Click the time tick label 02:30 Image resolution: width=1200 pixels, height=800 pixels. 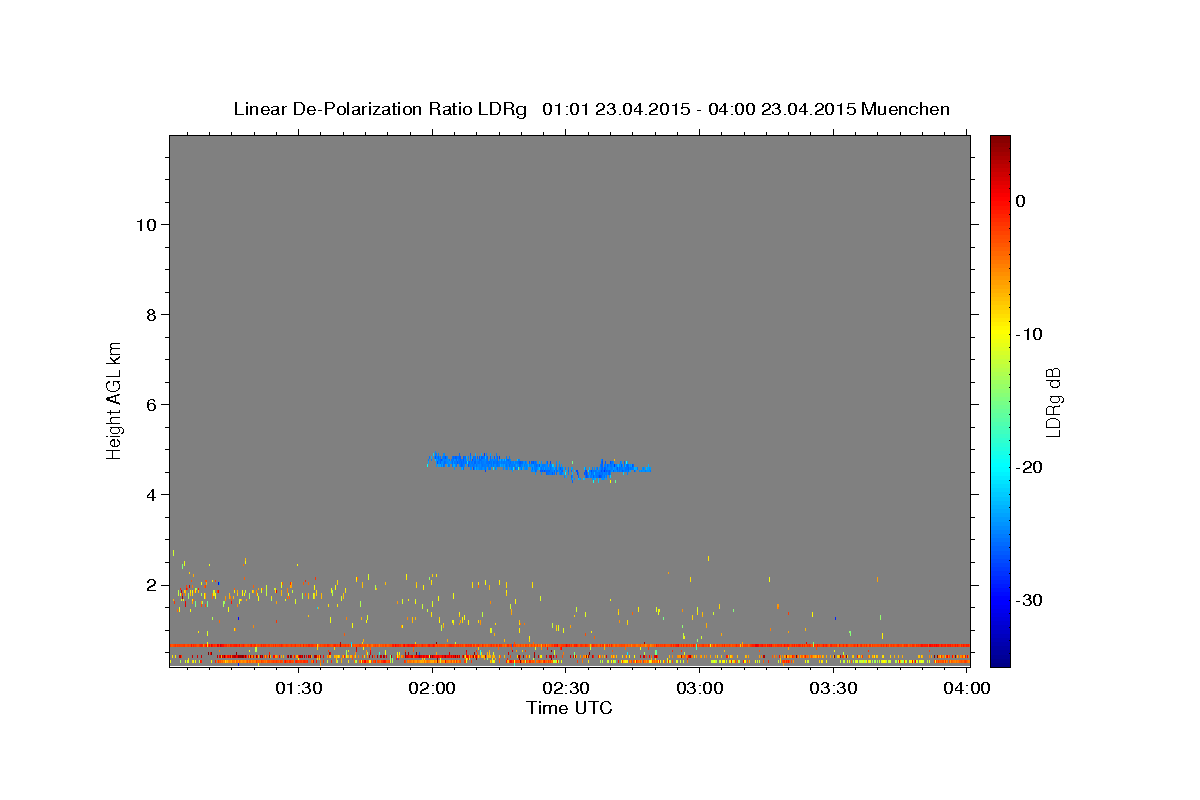[x=566, y=688]
